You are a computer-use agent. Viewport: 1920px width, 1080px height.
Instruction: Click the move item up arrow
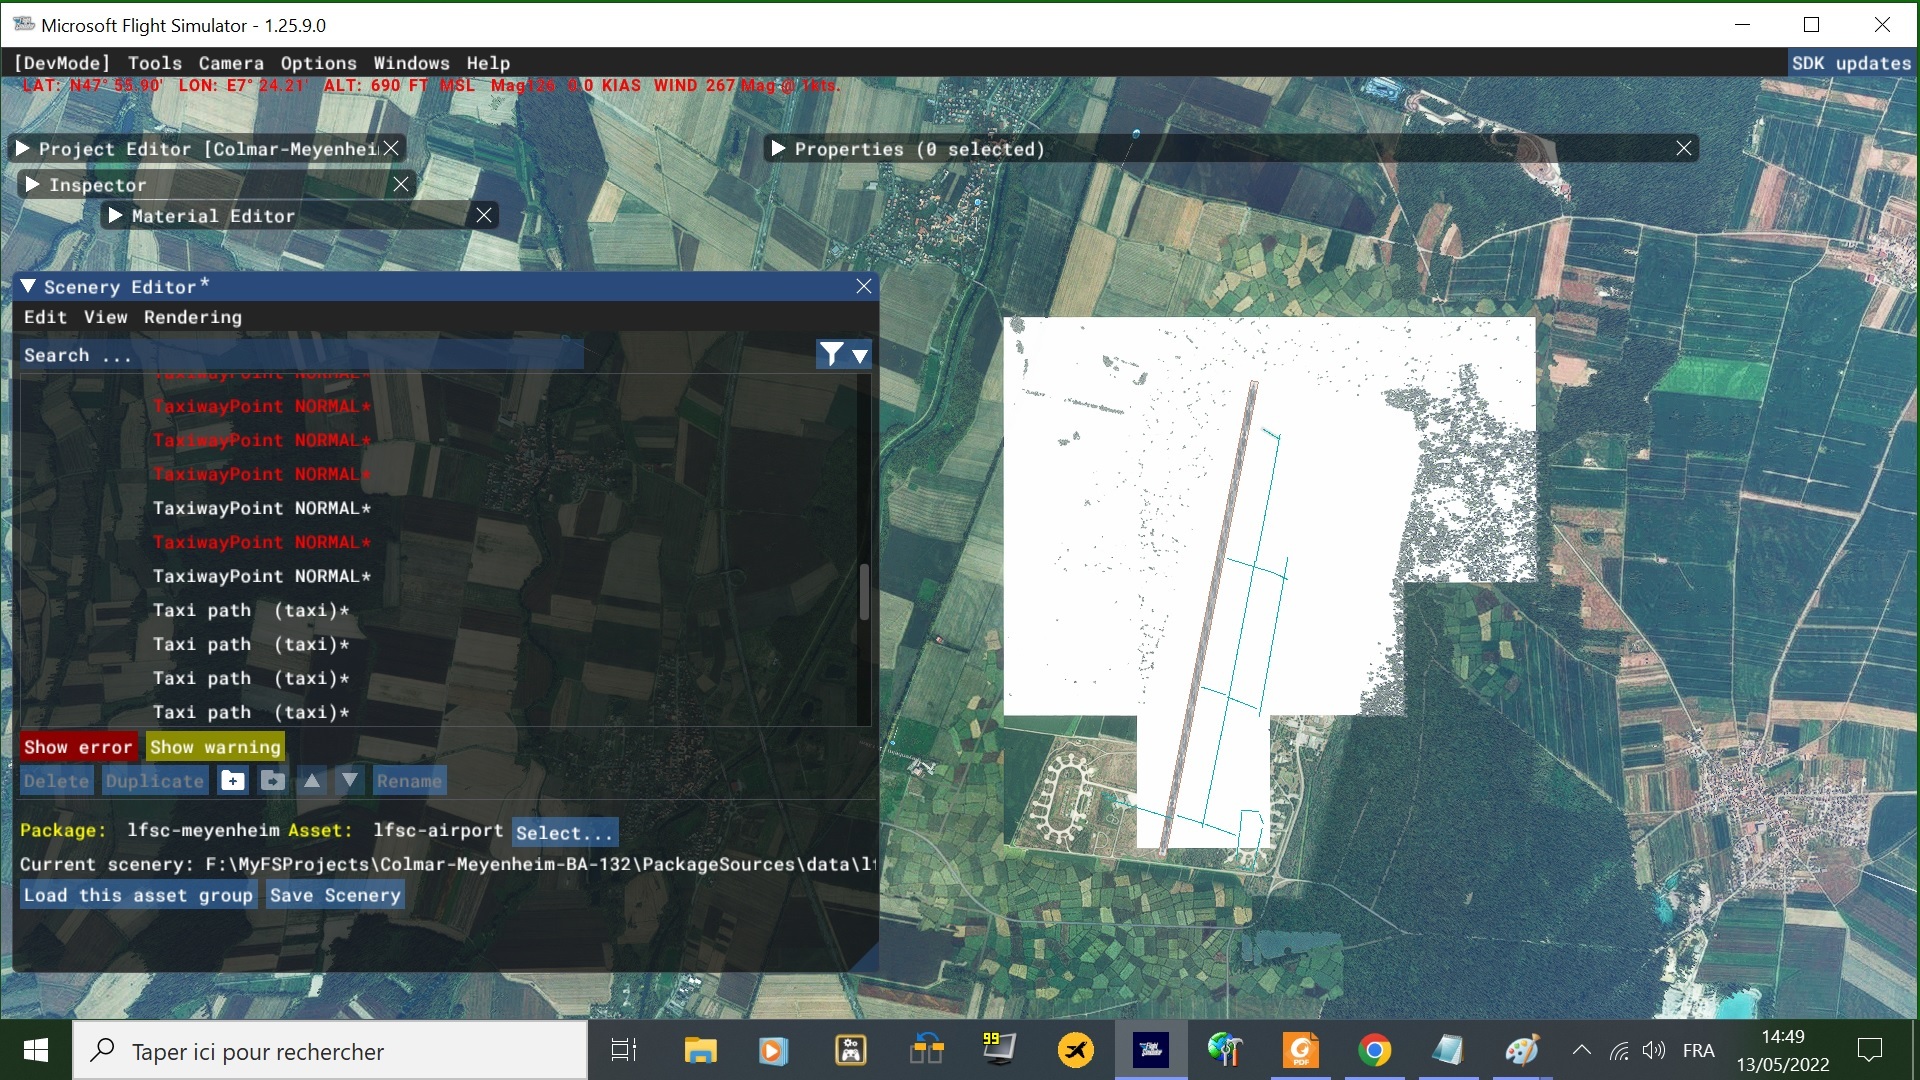click(312, 781)
